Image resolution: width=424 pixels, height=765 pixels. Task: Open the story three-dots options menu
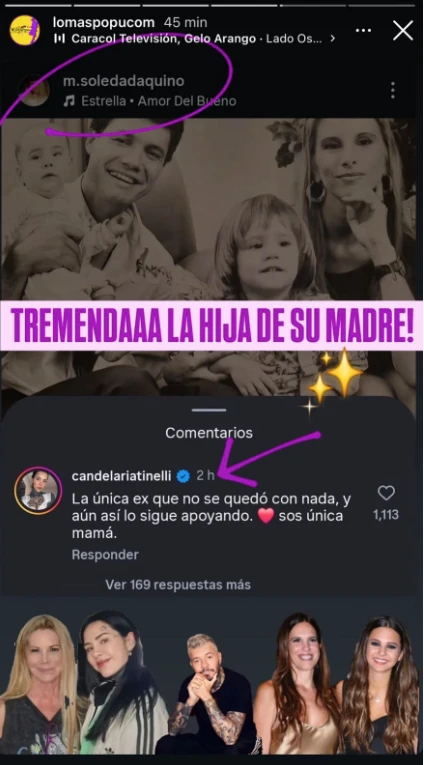pyautogui.click(x=363, y=31)
